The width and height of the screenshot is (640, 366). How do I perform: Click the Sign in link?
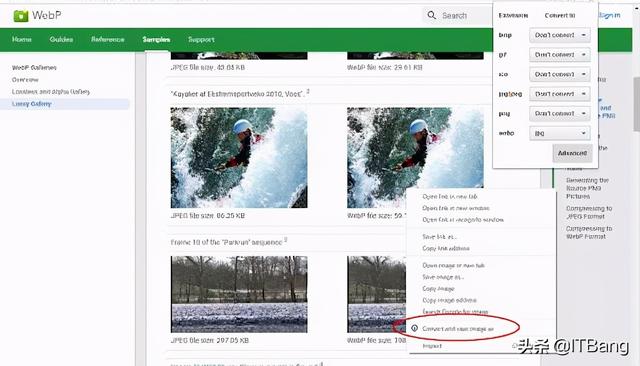pyautogui.click(x=609, y=16)
